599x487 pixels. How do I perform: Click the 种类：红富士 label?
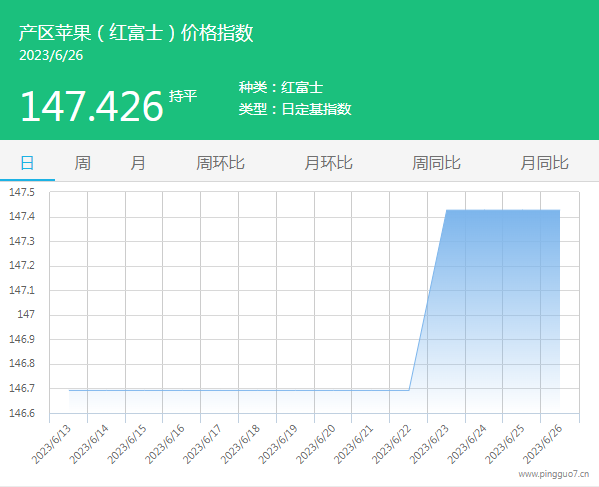point(281,87)
